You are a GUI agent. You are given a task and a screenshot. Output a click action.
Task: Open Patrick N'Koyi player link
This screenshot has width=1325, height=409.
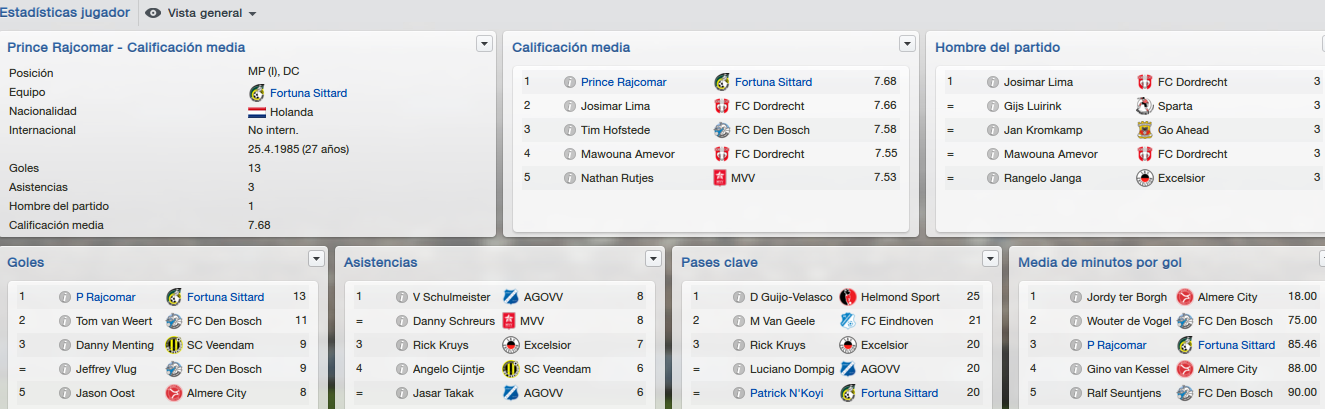786,393
